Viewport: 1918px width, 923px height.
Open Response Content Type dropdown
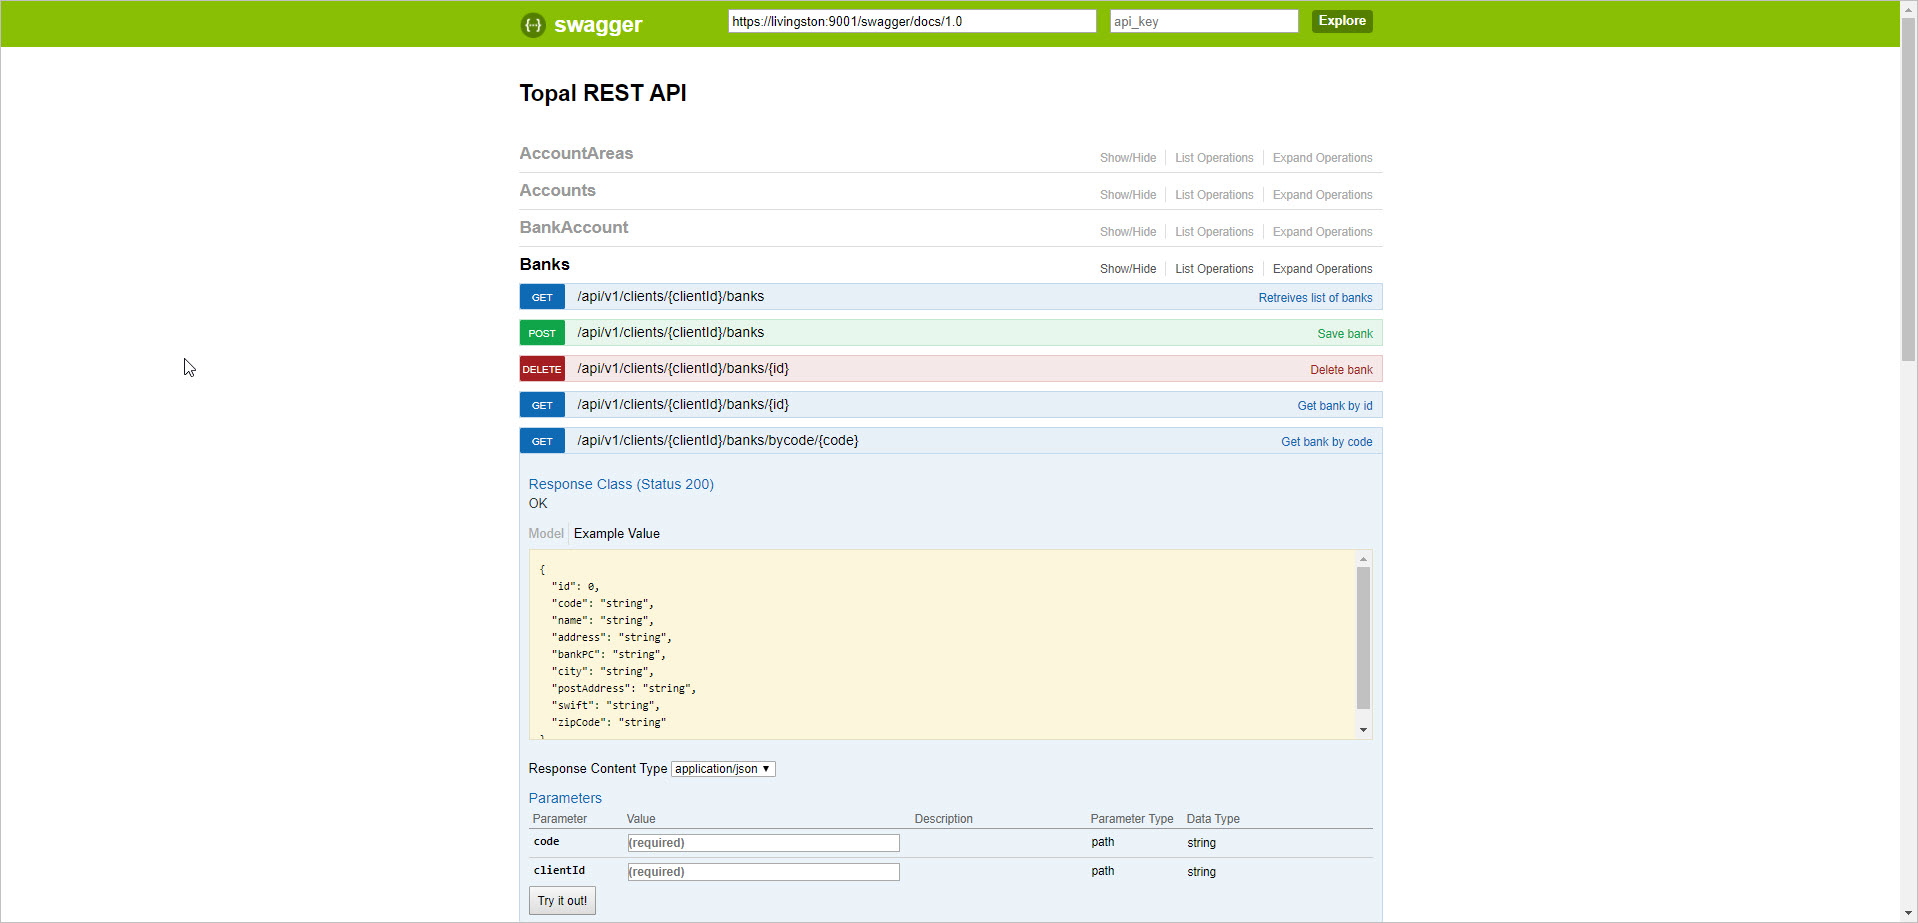722,769
